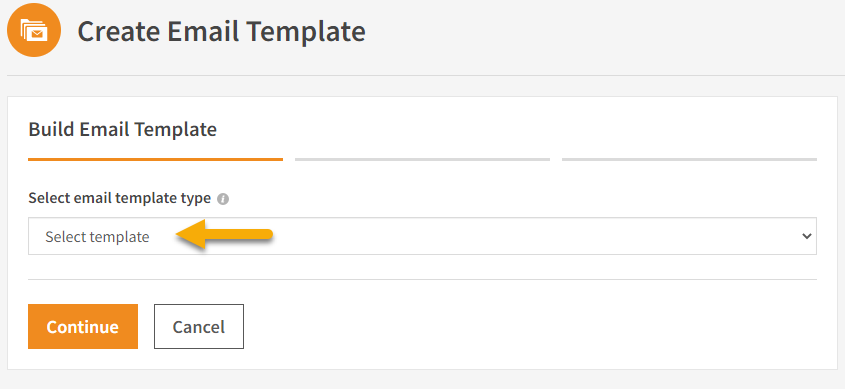Click the info icon beside template type label
The width and height of the screenshot is (845, 389).
(x=223, y=199)
